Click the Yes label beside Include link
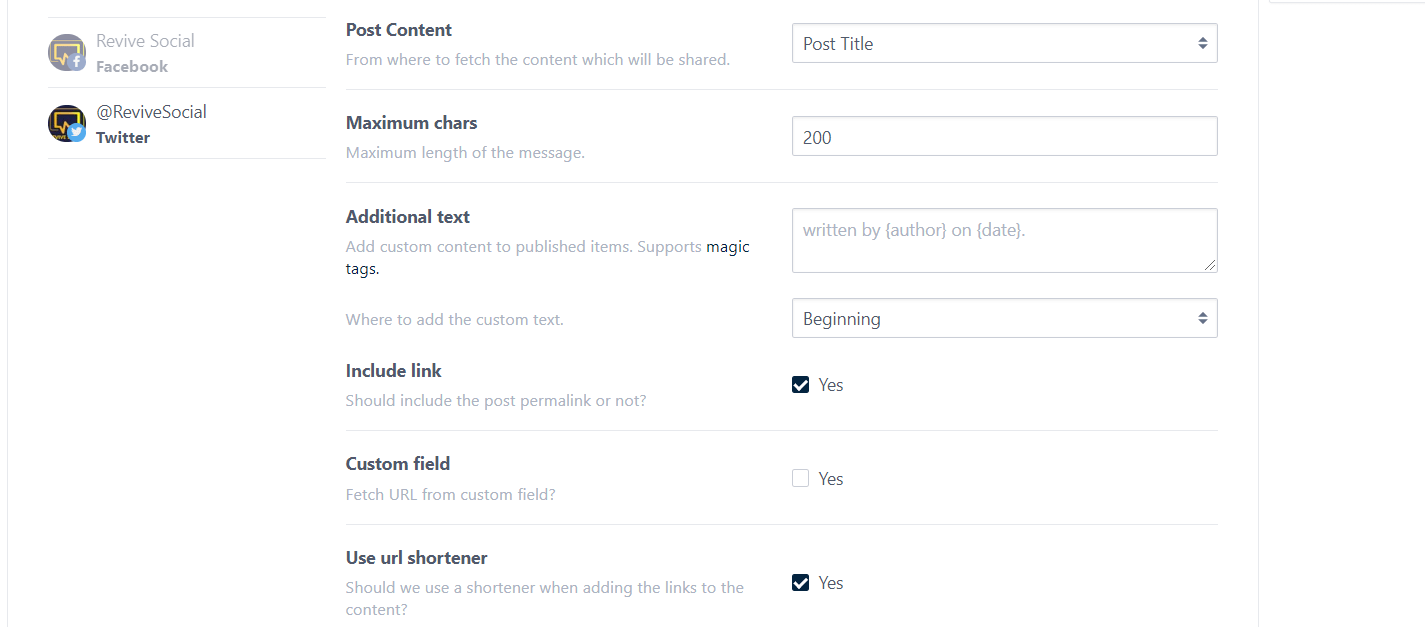This screenshot has width=1425, height=627. click(x=831, y=385)
